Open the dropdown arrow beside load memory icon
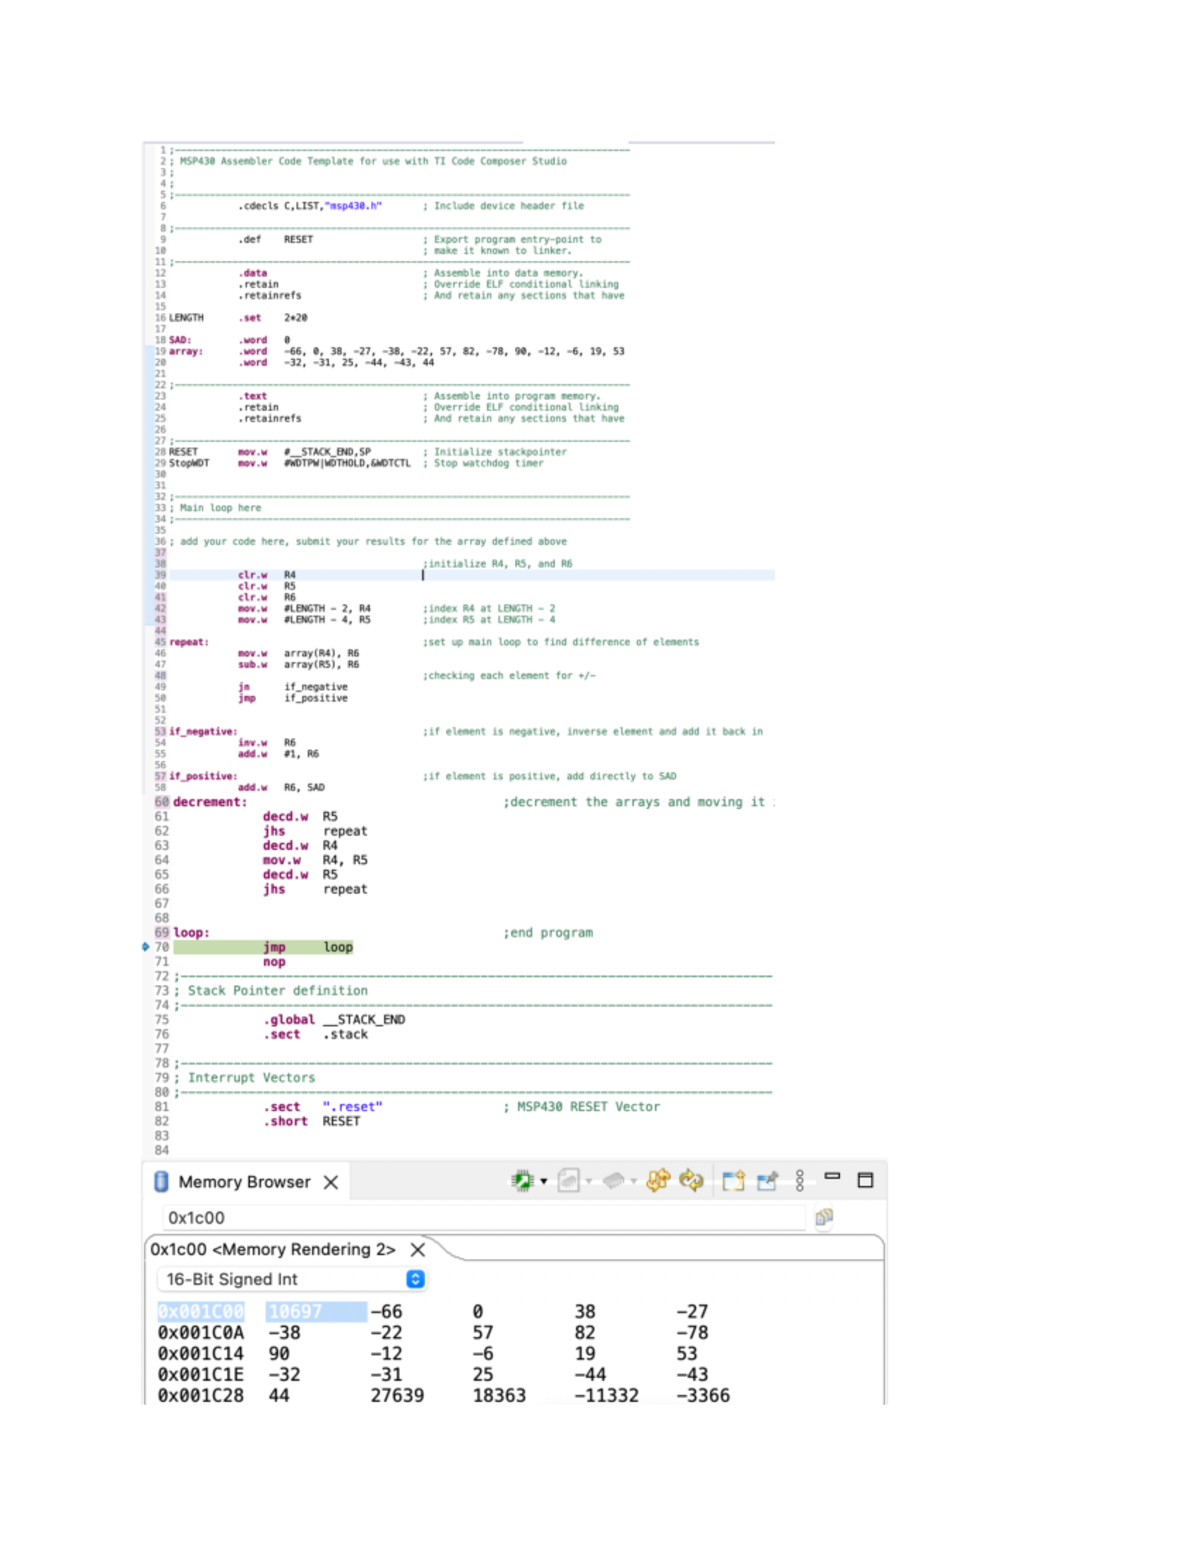 tap(634, 1182)
